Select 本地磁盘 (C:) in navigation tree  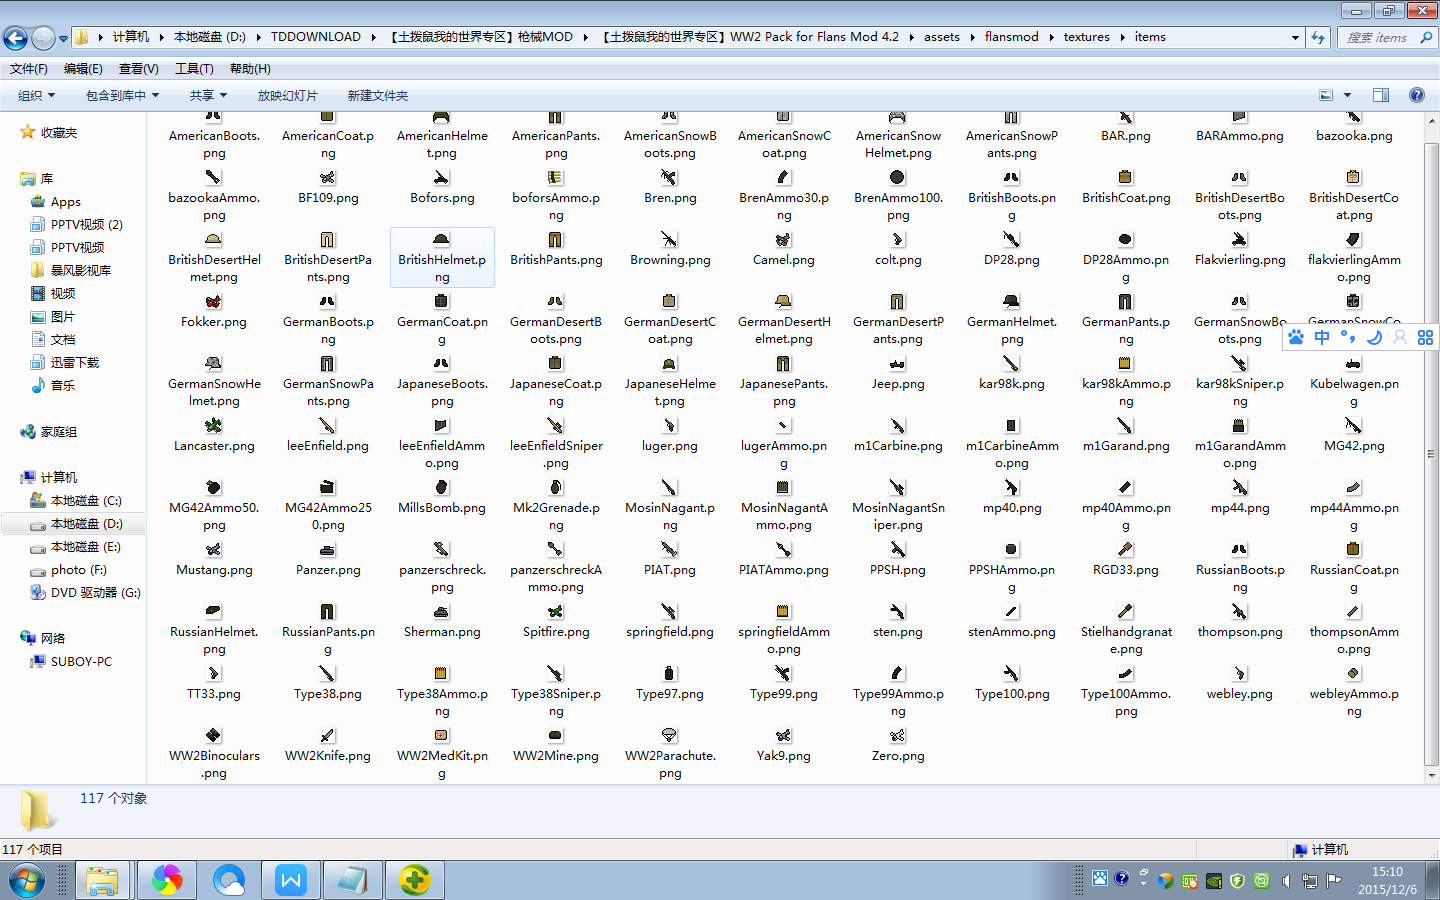[x=85, y=501]
